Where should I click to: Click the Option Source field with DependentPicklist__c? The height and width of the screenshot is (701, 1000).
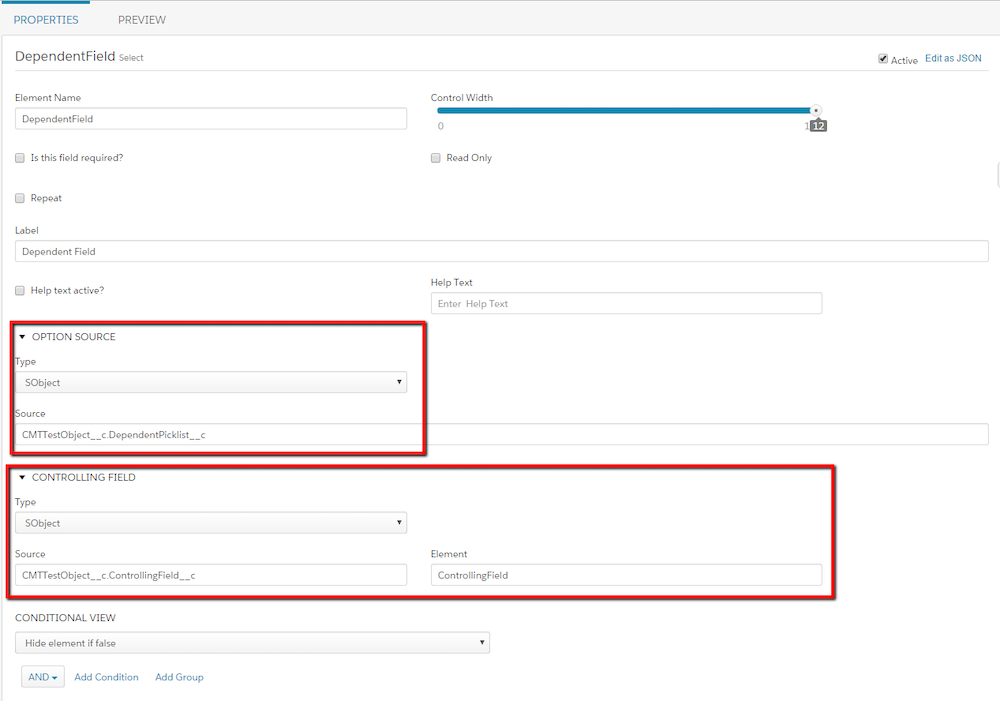(502, 434)
